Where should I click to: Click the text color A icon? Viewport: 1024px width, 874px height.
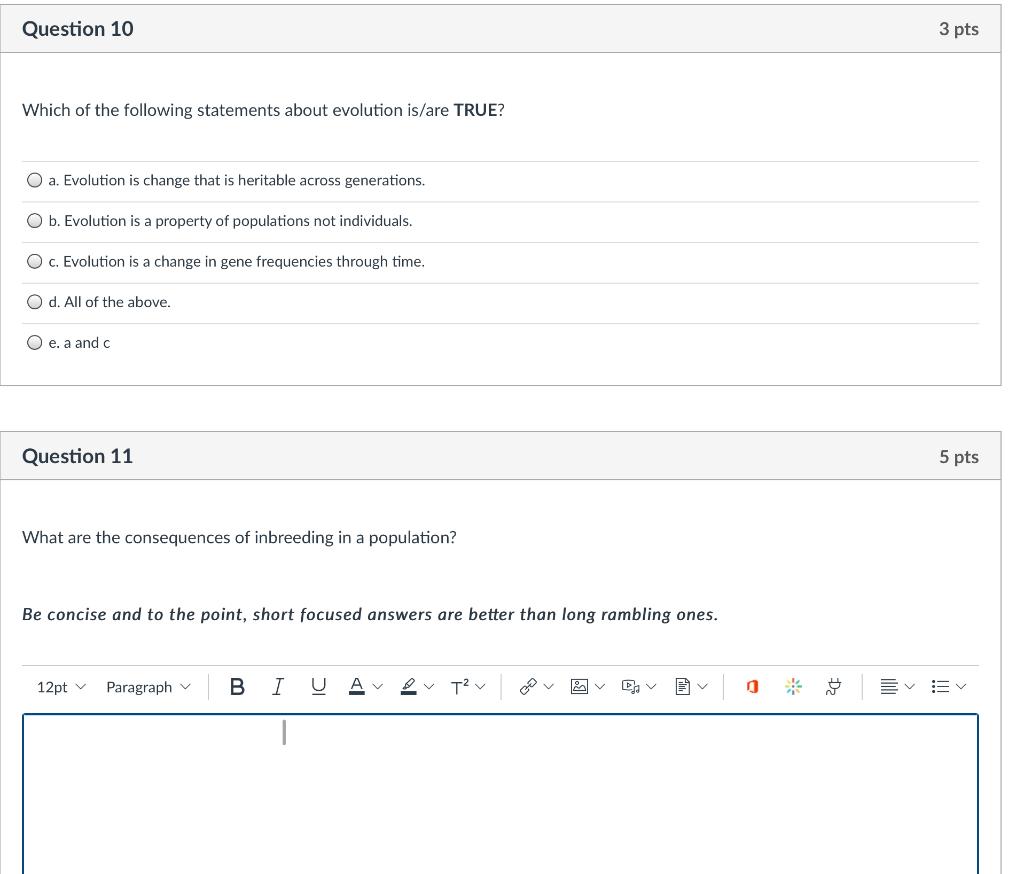point(357,687)
